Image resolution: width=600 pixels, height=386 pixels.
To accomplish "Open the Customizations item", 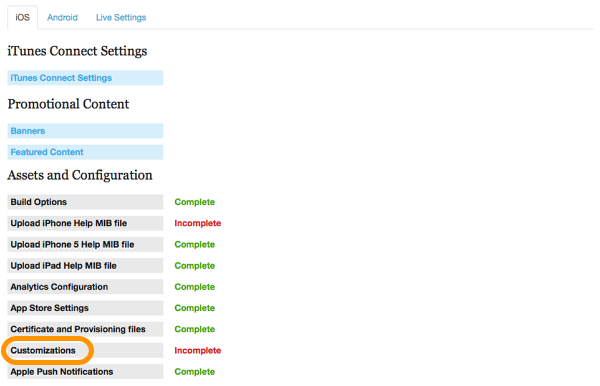I will click(x=85, y=350).
